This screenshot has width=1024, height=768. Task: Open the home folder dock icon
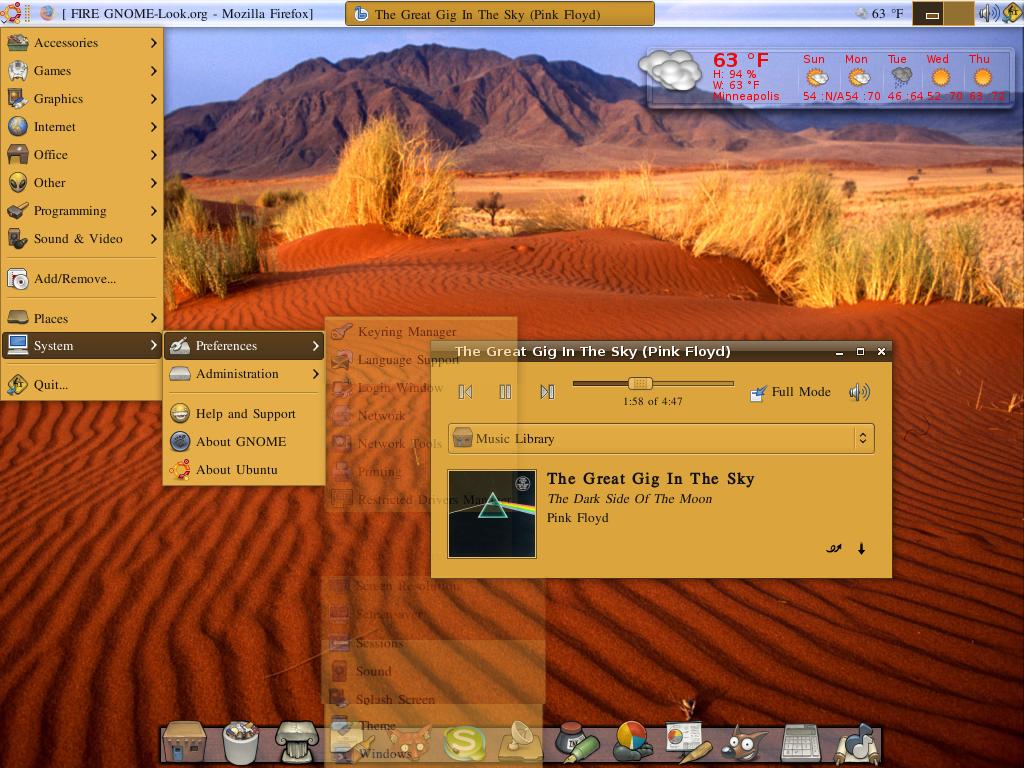(x=184, y=742)
